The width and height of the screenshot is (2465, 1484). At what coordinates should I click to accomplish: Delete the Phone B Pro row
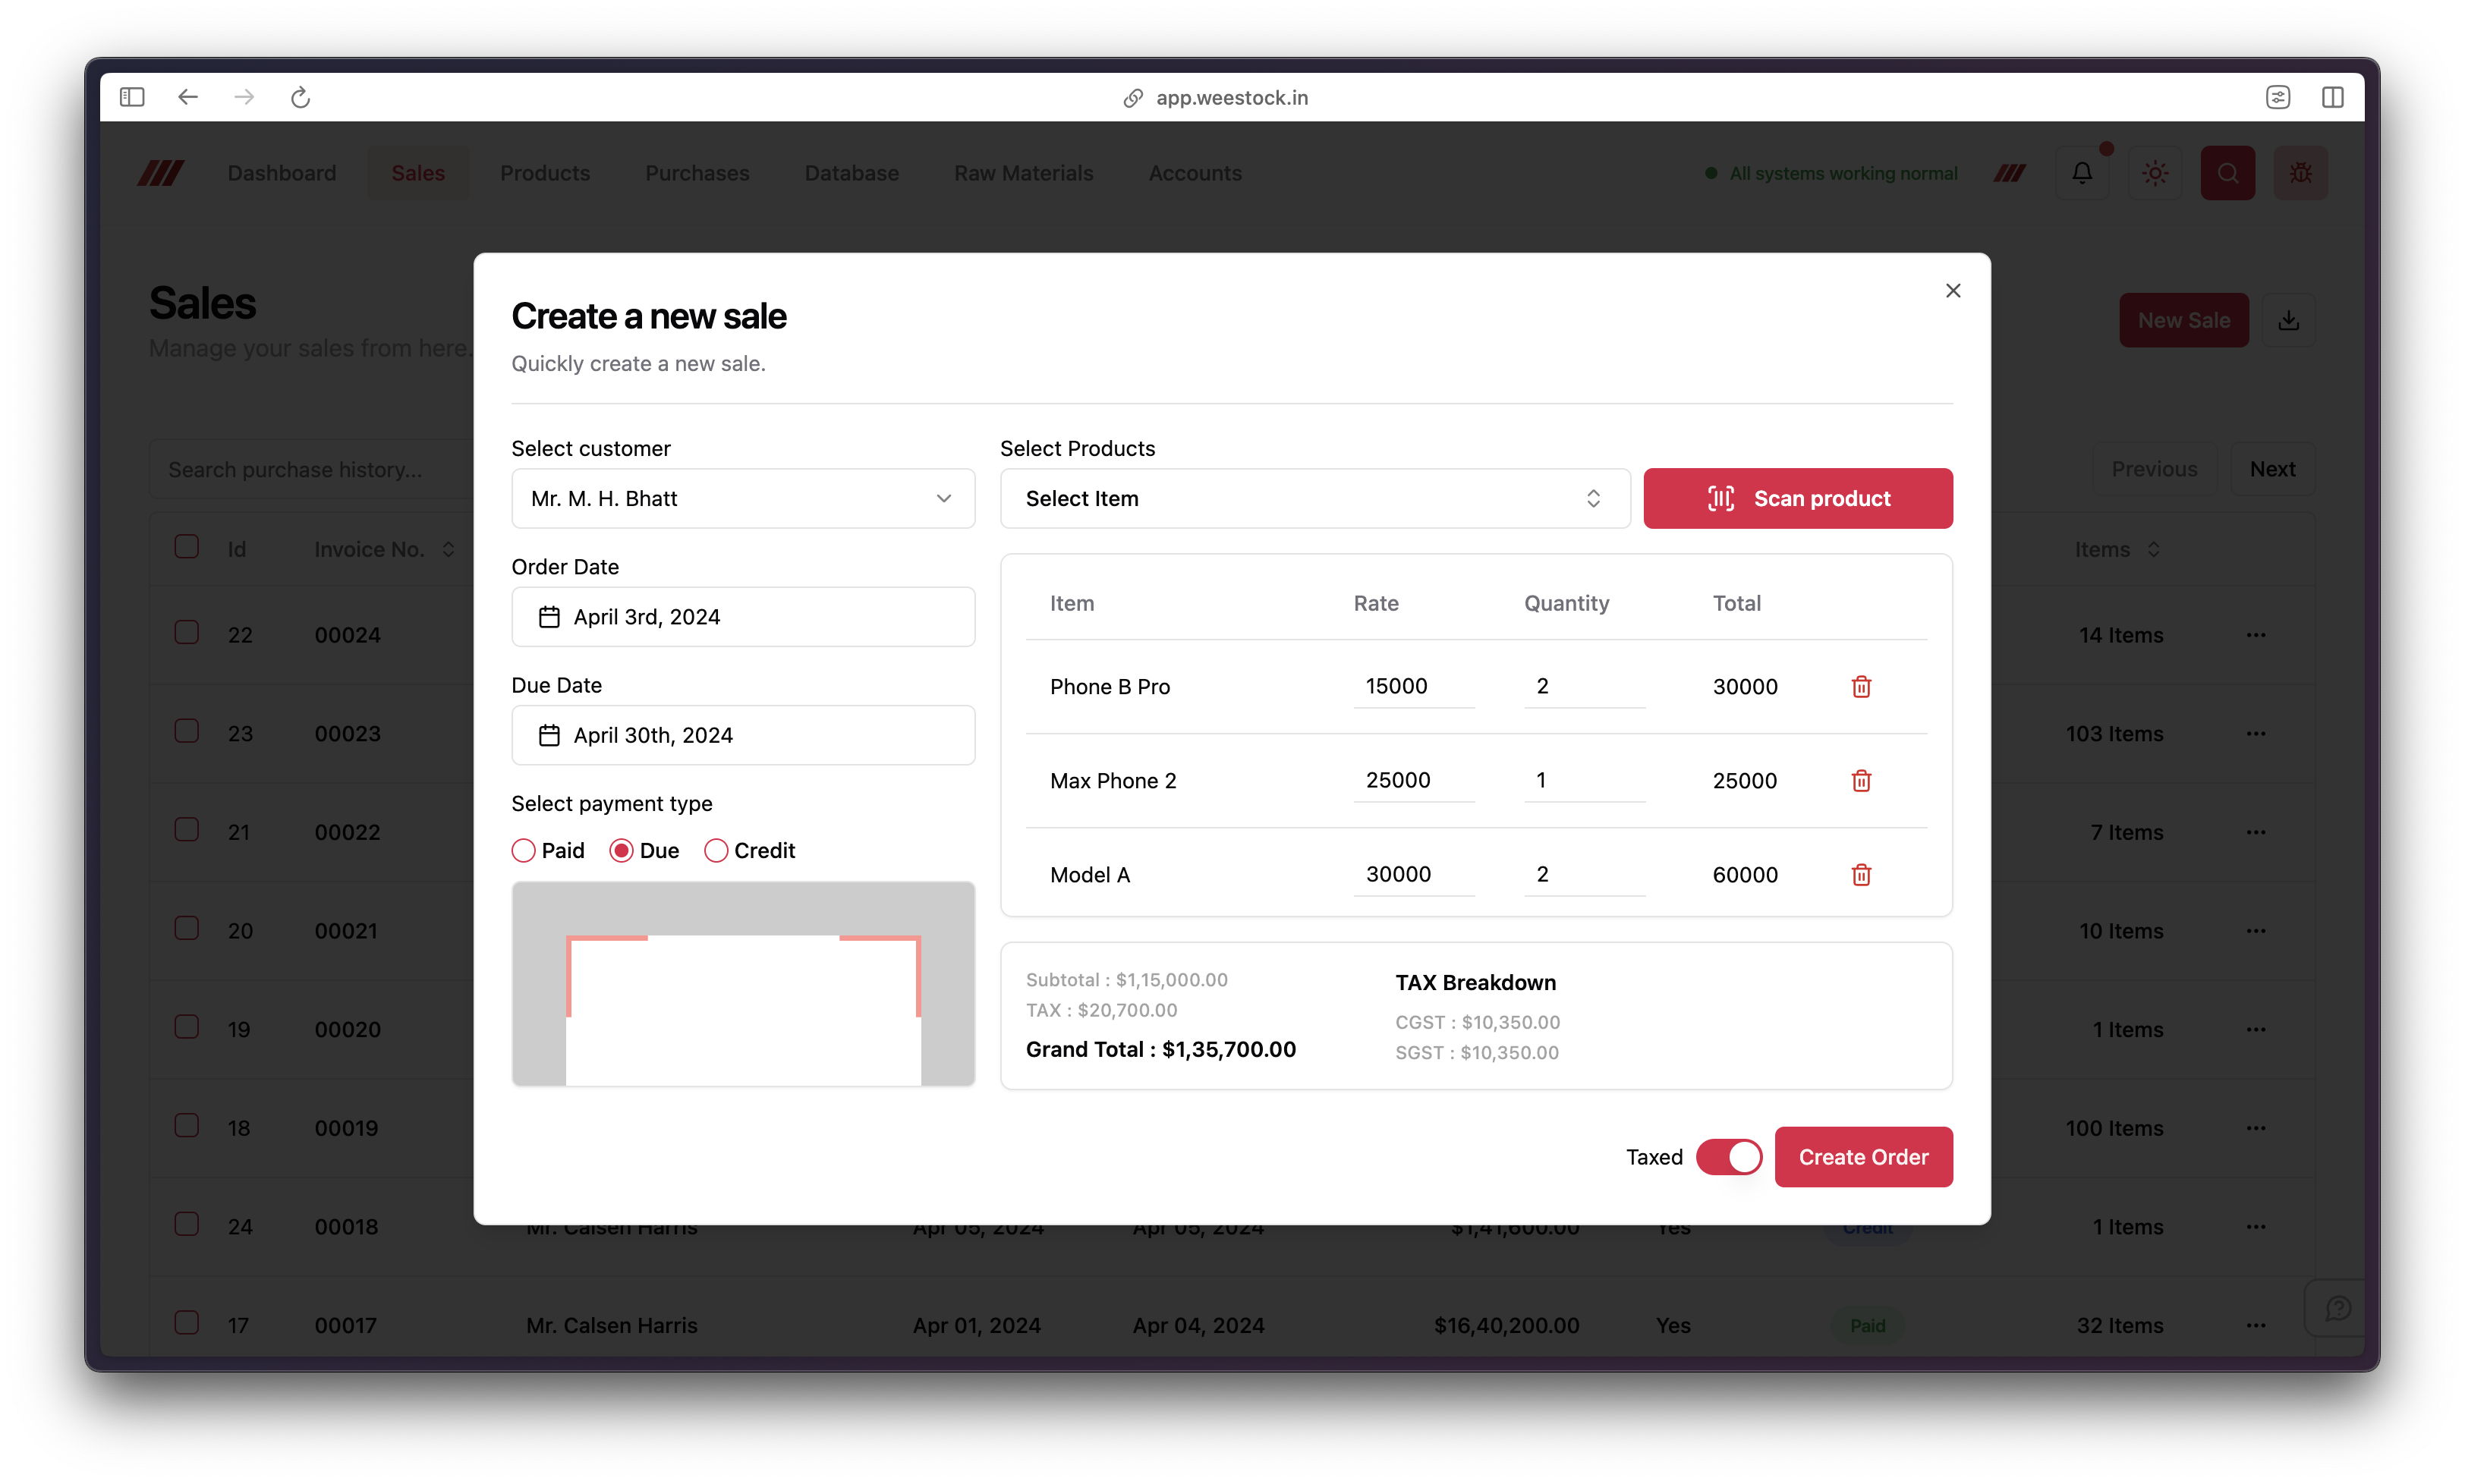click(1860, 687)
